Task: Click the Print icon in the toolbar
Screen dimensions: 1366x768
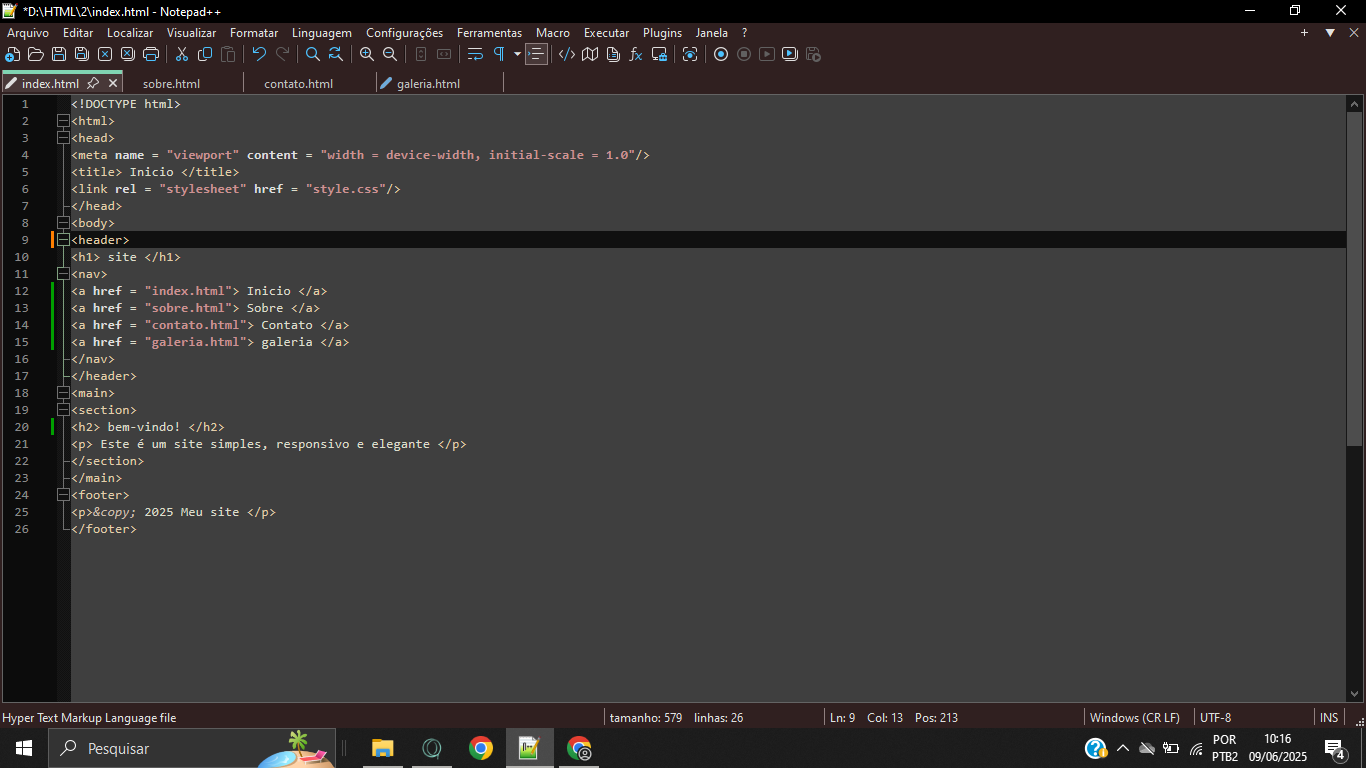Action: 151,54
